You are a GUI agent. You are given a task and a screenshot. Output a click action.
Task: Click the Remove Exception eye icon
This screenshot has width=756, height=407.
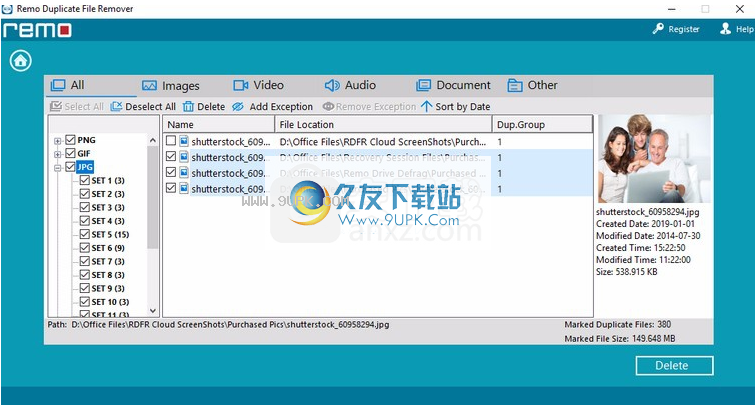pos(328,106)
